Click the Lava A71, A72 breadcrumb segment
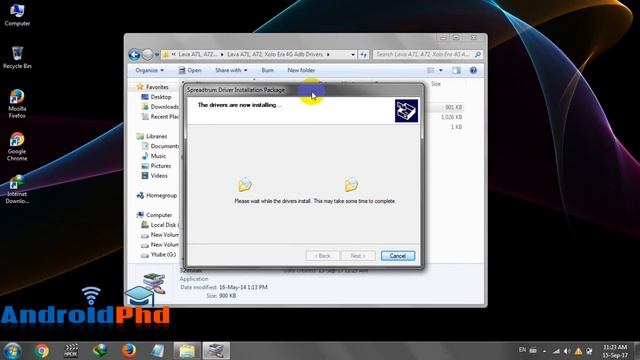 (x=198, y=54)
